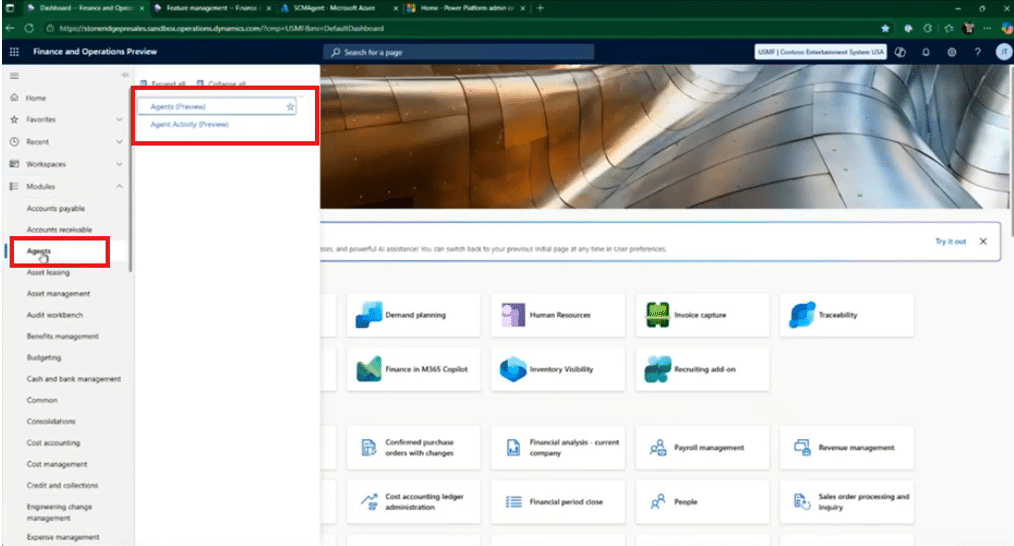Open the Inventory Visibility tile
This screenshot has height=546, width=1014.
click(558, 369)
